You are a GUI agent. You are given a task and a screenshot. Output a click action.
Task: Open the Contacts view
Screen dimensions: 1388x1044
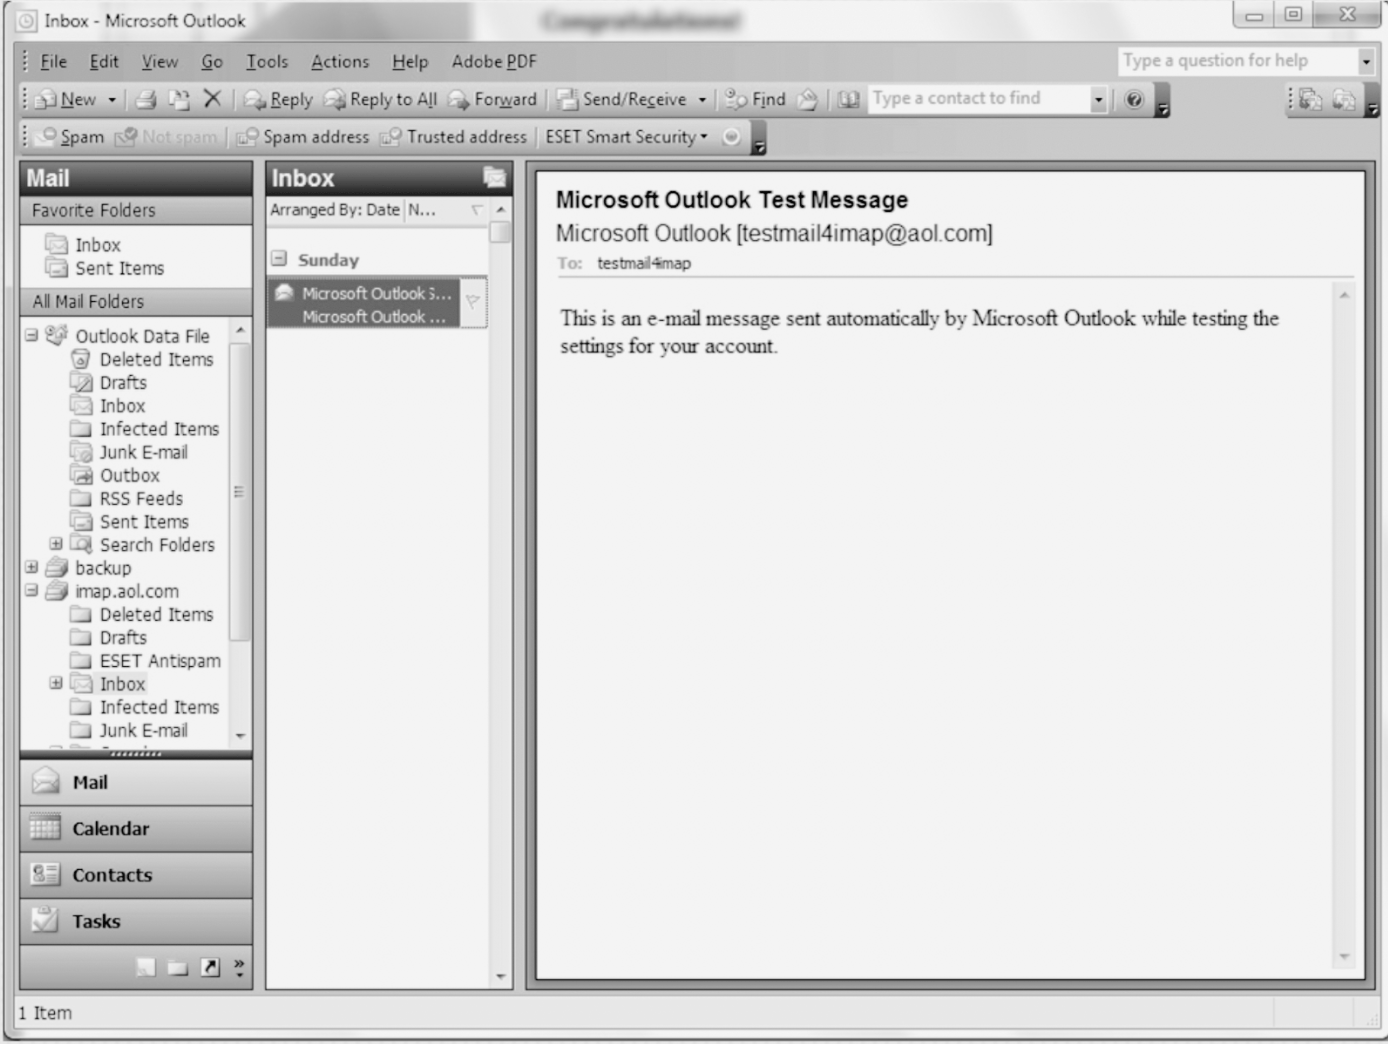click(136, 875)
